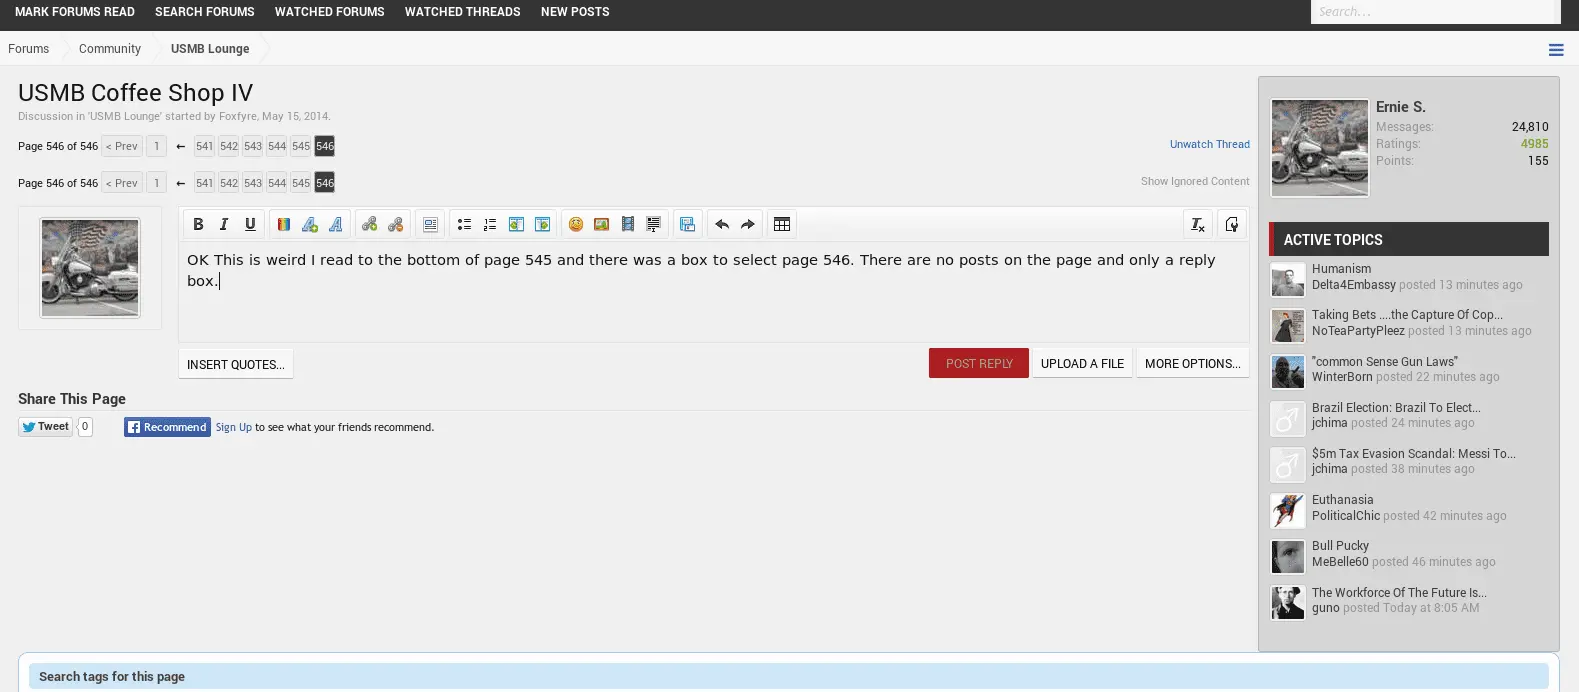Viewport: 1579px width, 692px height.
Task: Submit with the Post Reply button
Action: [x=979, y=363]
